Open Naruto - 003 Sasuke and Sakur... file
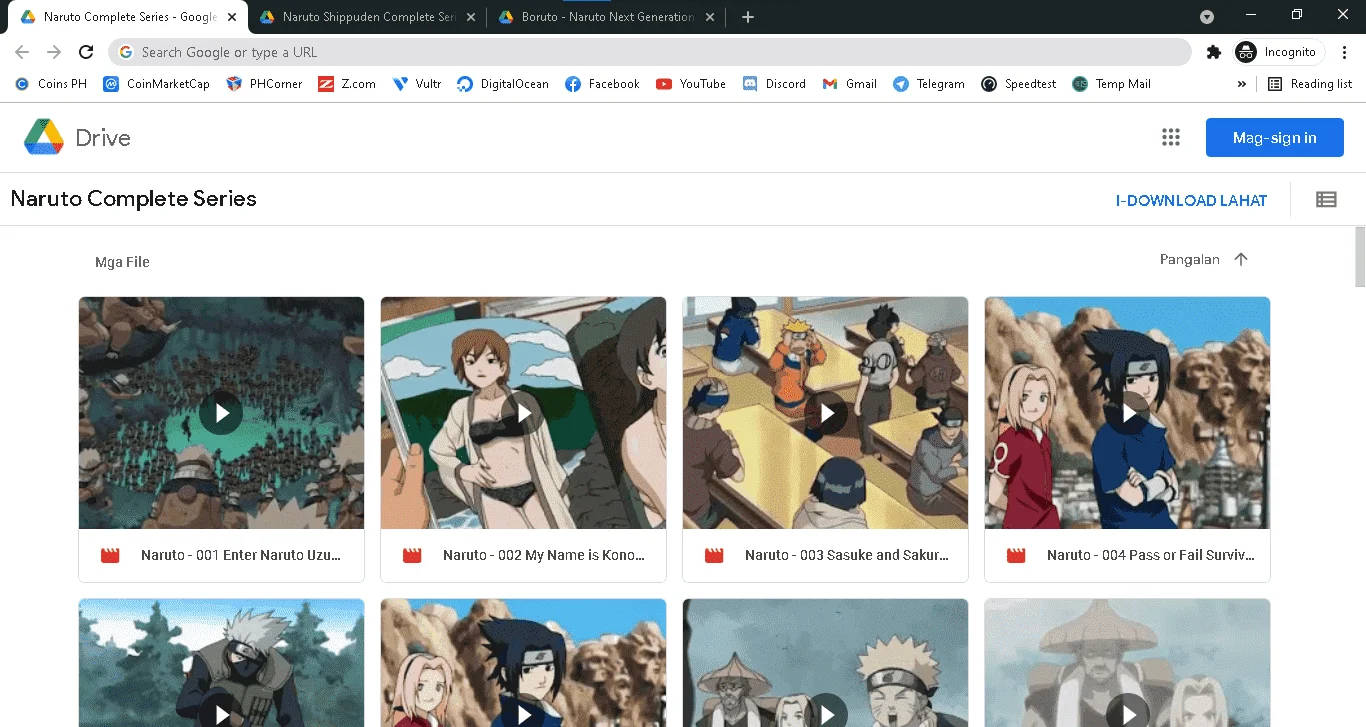Screen dimensions: 1366x727 (825, 439)
